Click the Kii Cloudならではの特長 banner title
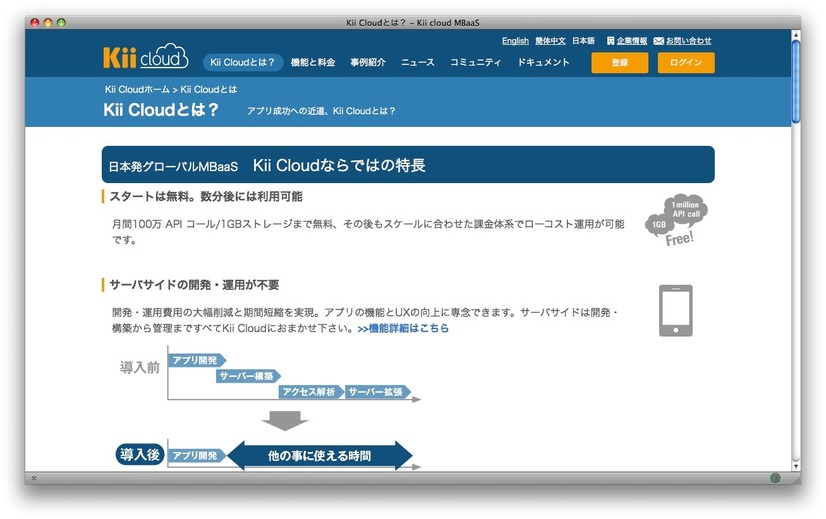This screenshot has width=826, height=519. point(339,165)
